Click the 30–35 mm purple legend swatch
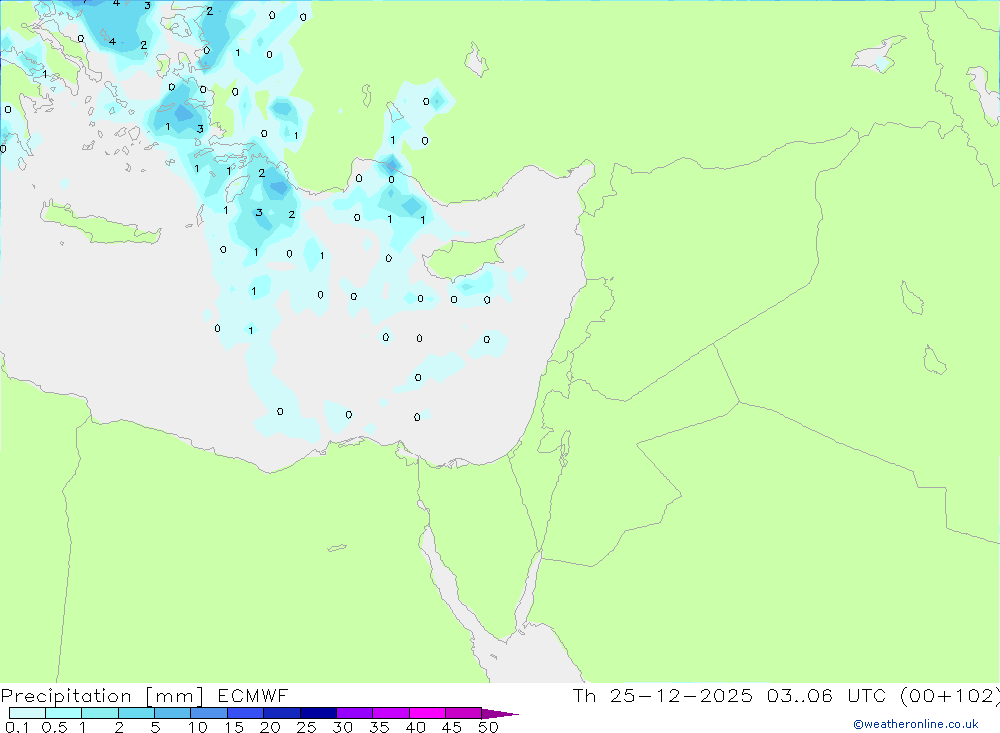The image size is (1000, 733). pos(355,713)
